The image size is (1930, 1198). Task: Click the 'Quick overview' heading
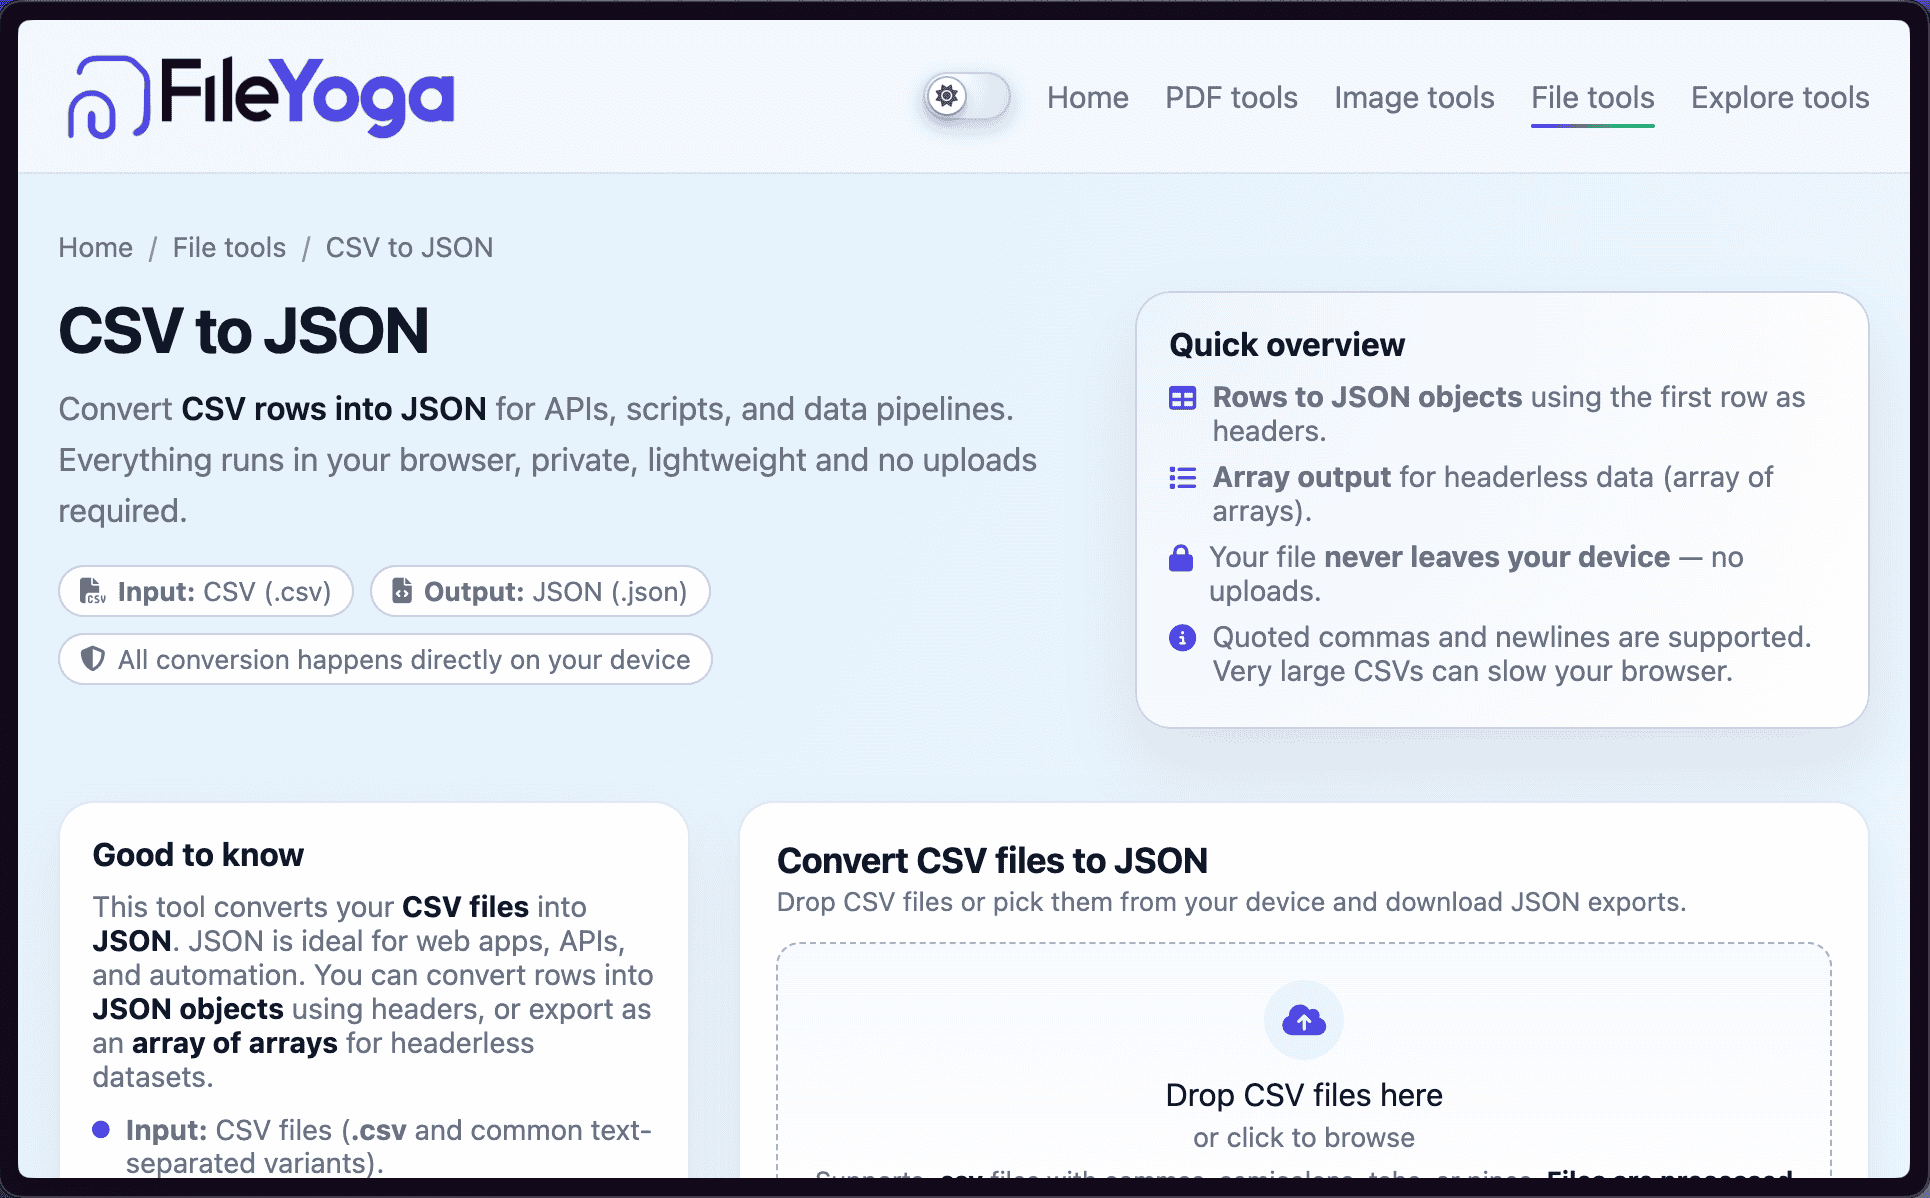coord(1287,344)
